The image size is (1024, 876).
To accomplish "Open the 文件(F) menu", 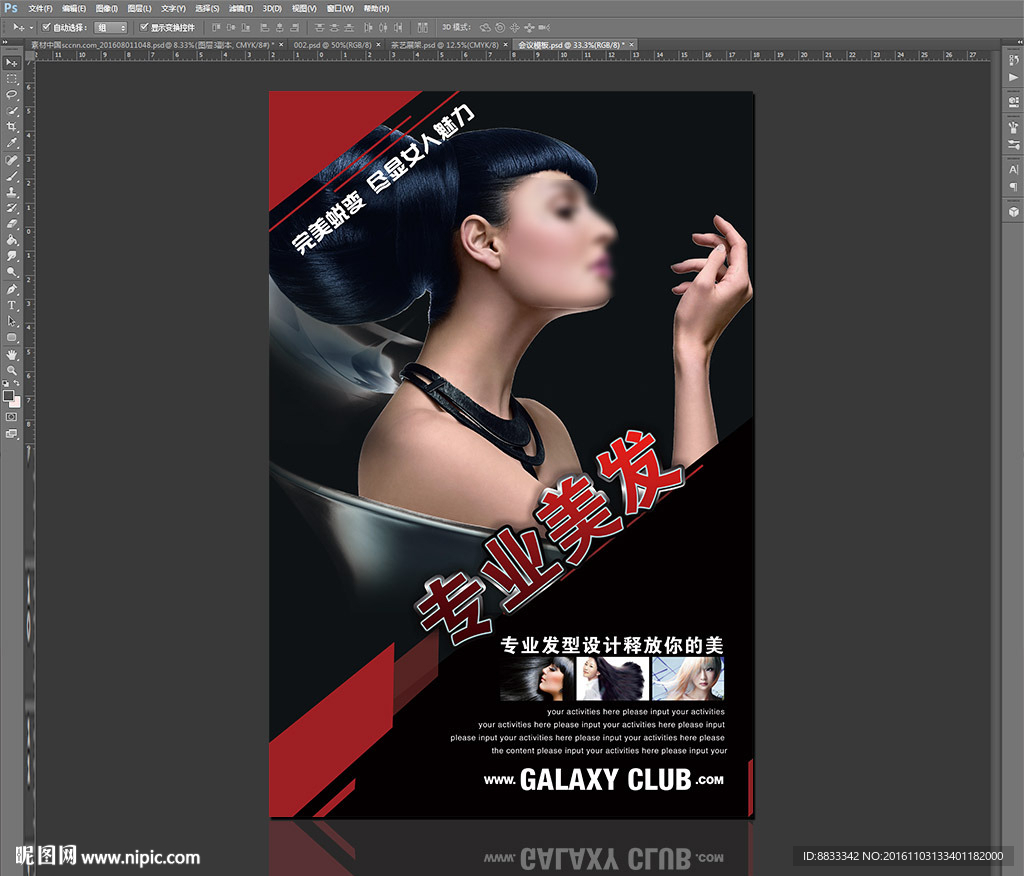I will [x=40, y=8].
